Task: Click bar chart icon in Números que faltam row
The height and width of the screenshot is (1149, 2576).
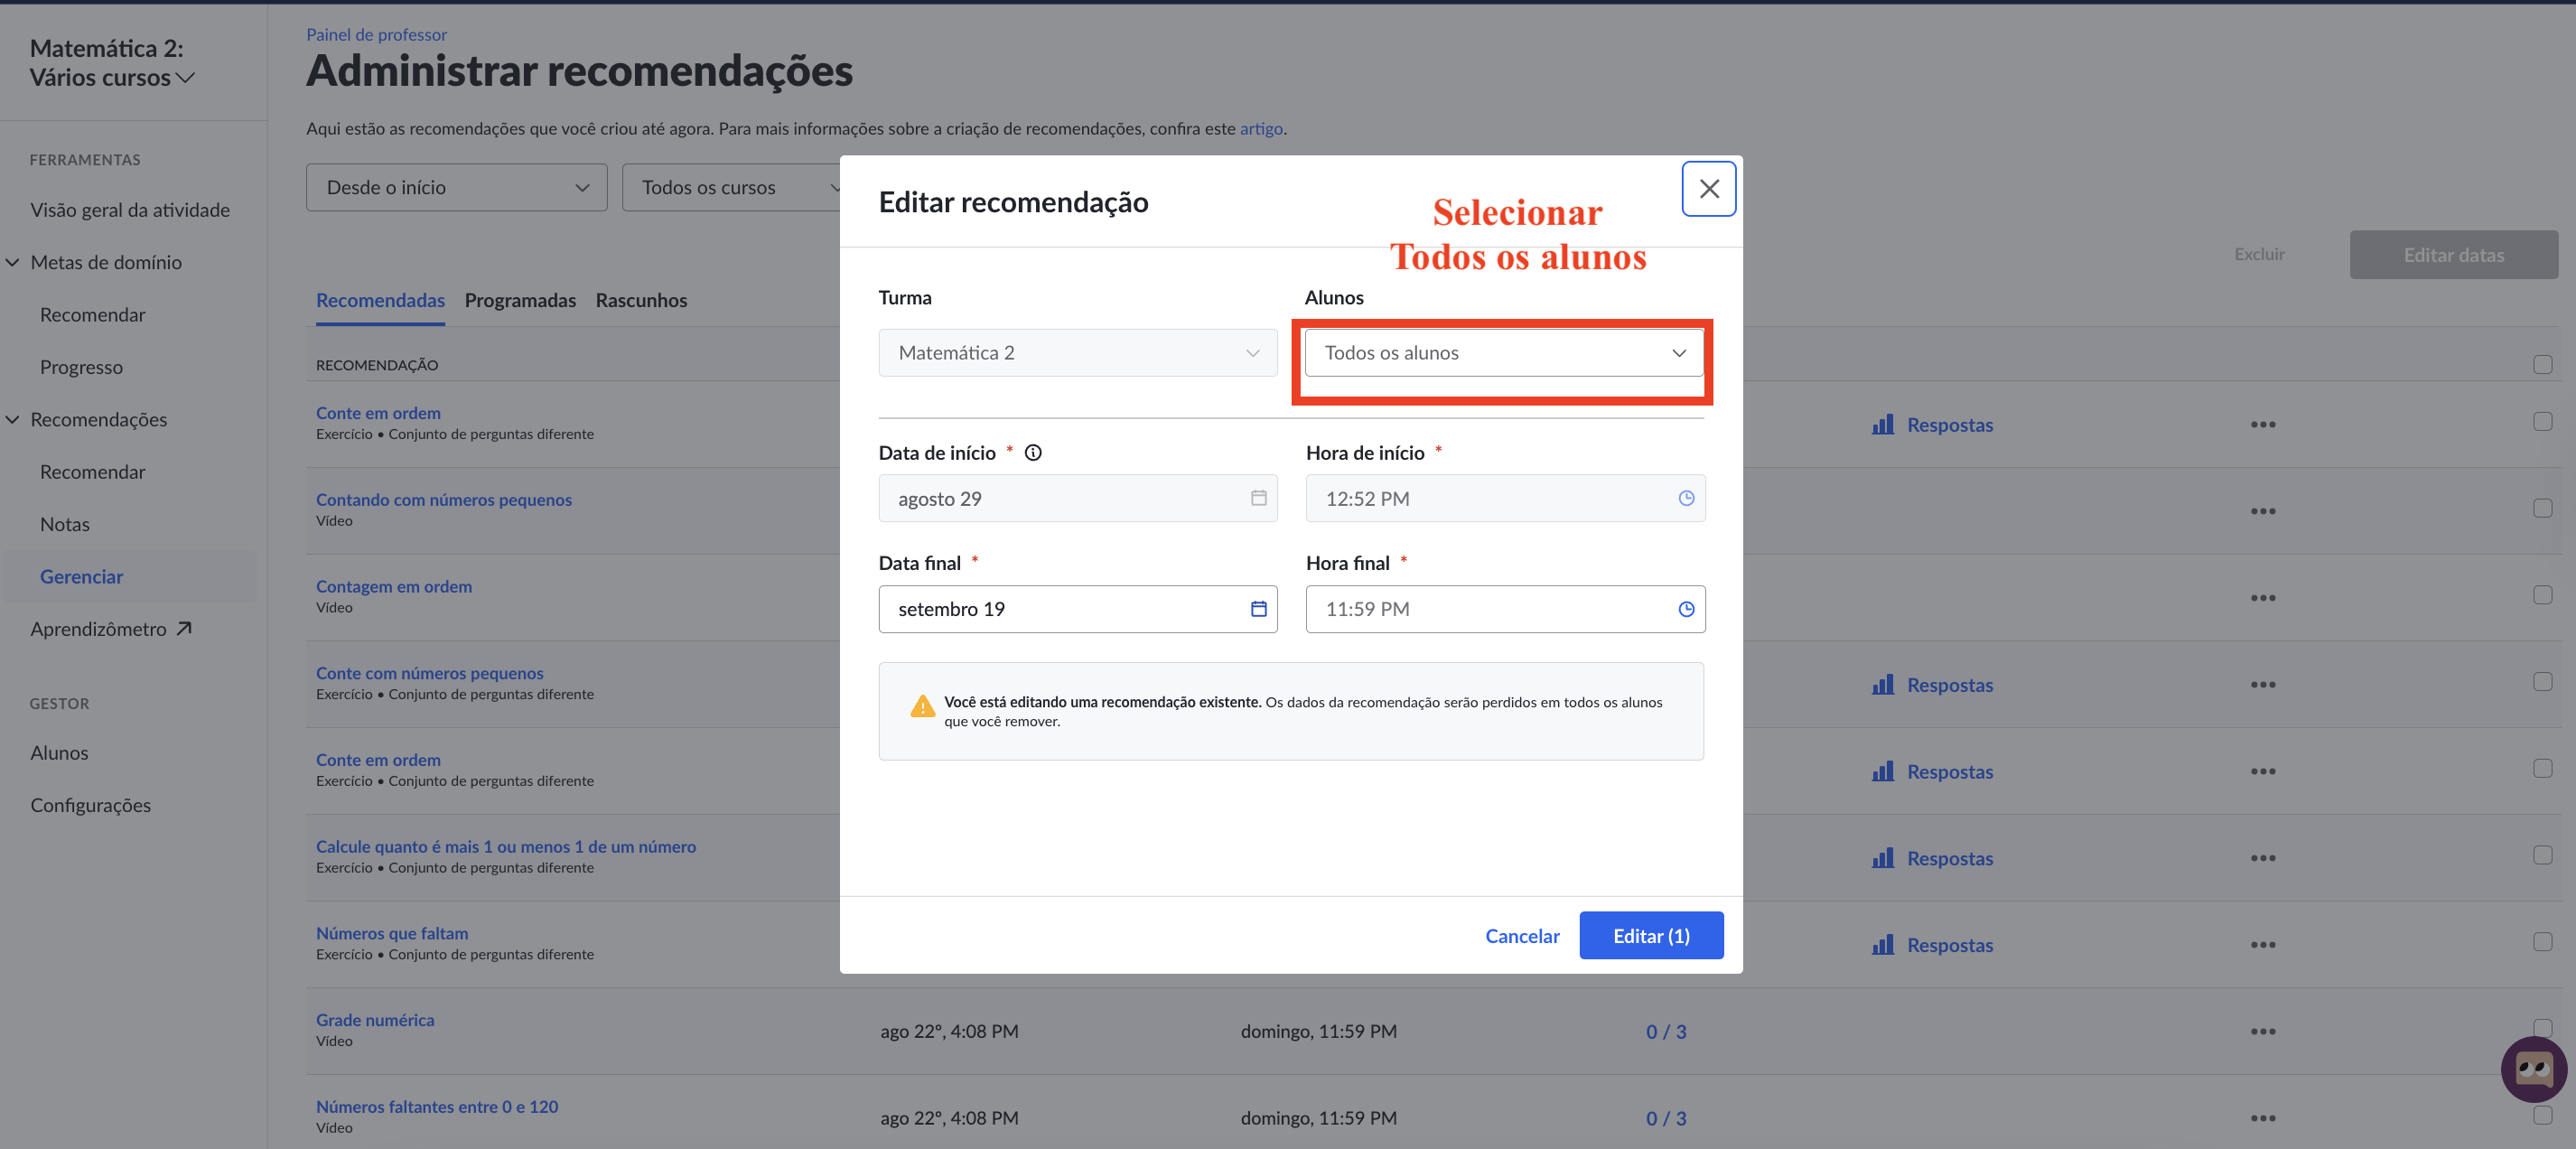Action: 1883,944
